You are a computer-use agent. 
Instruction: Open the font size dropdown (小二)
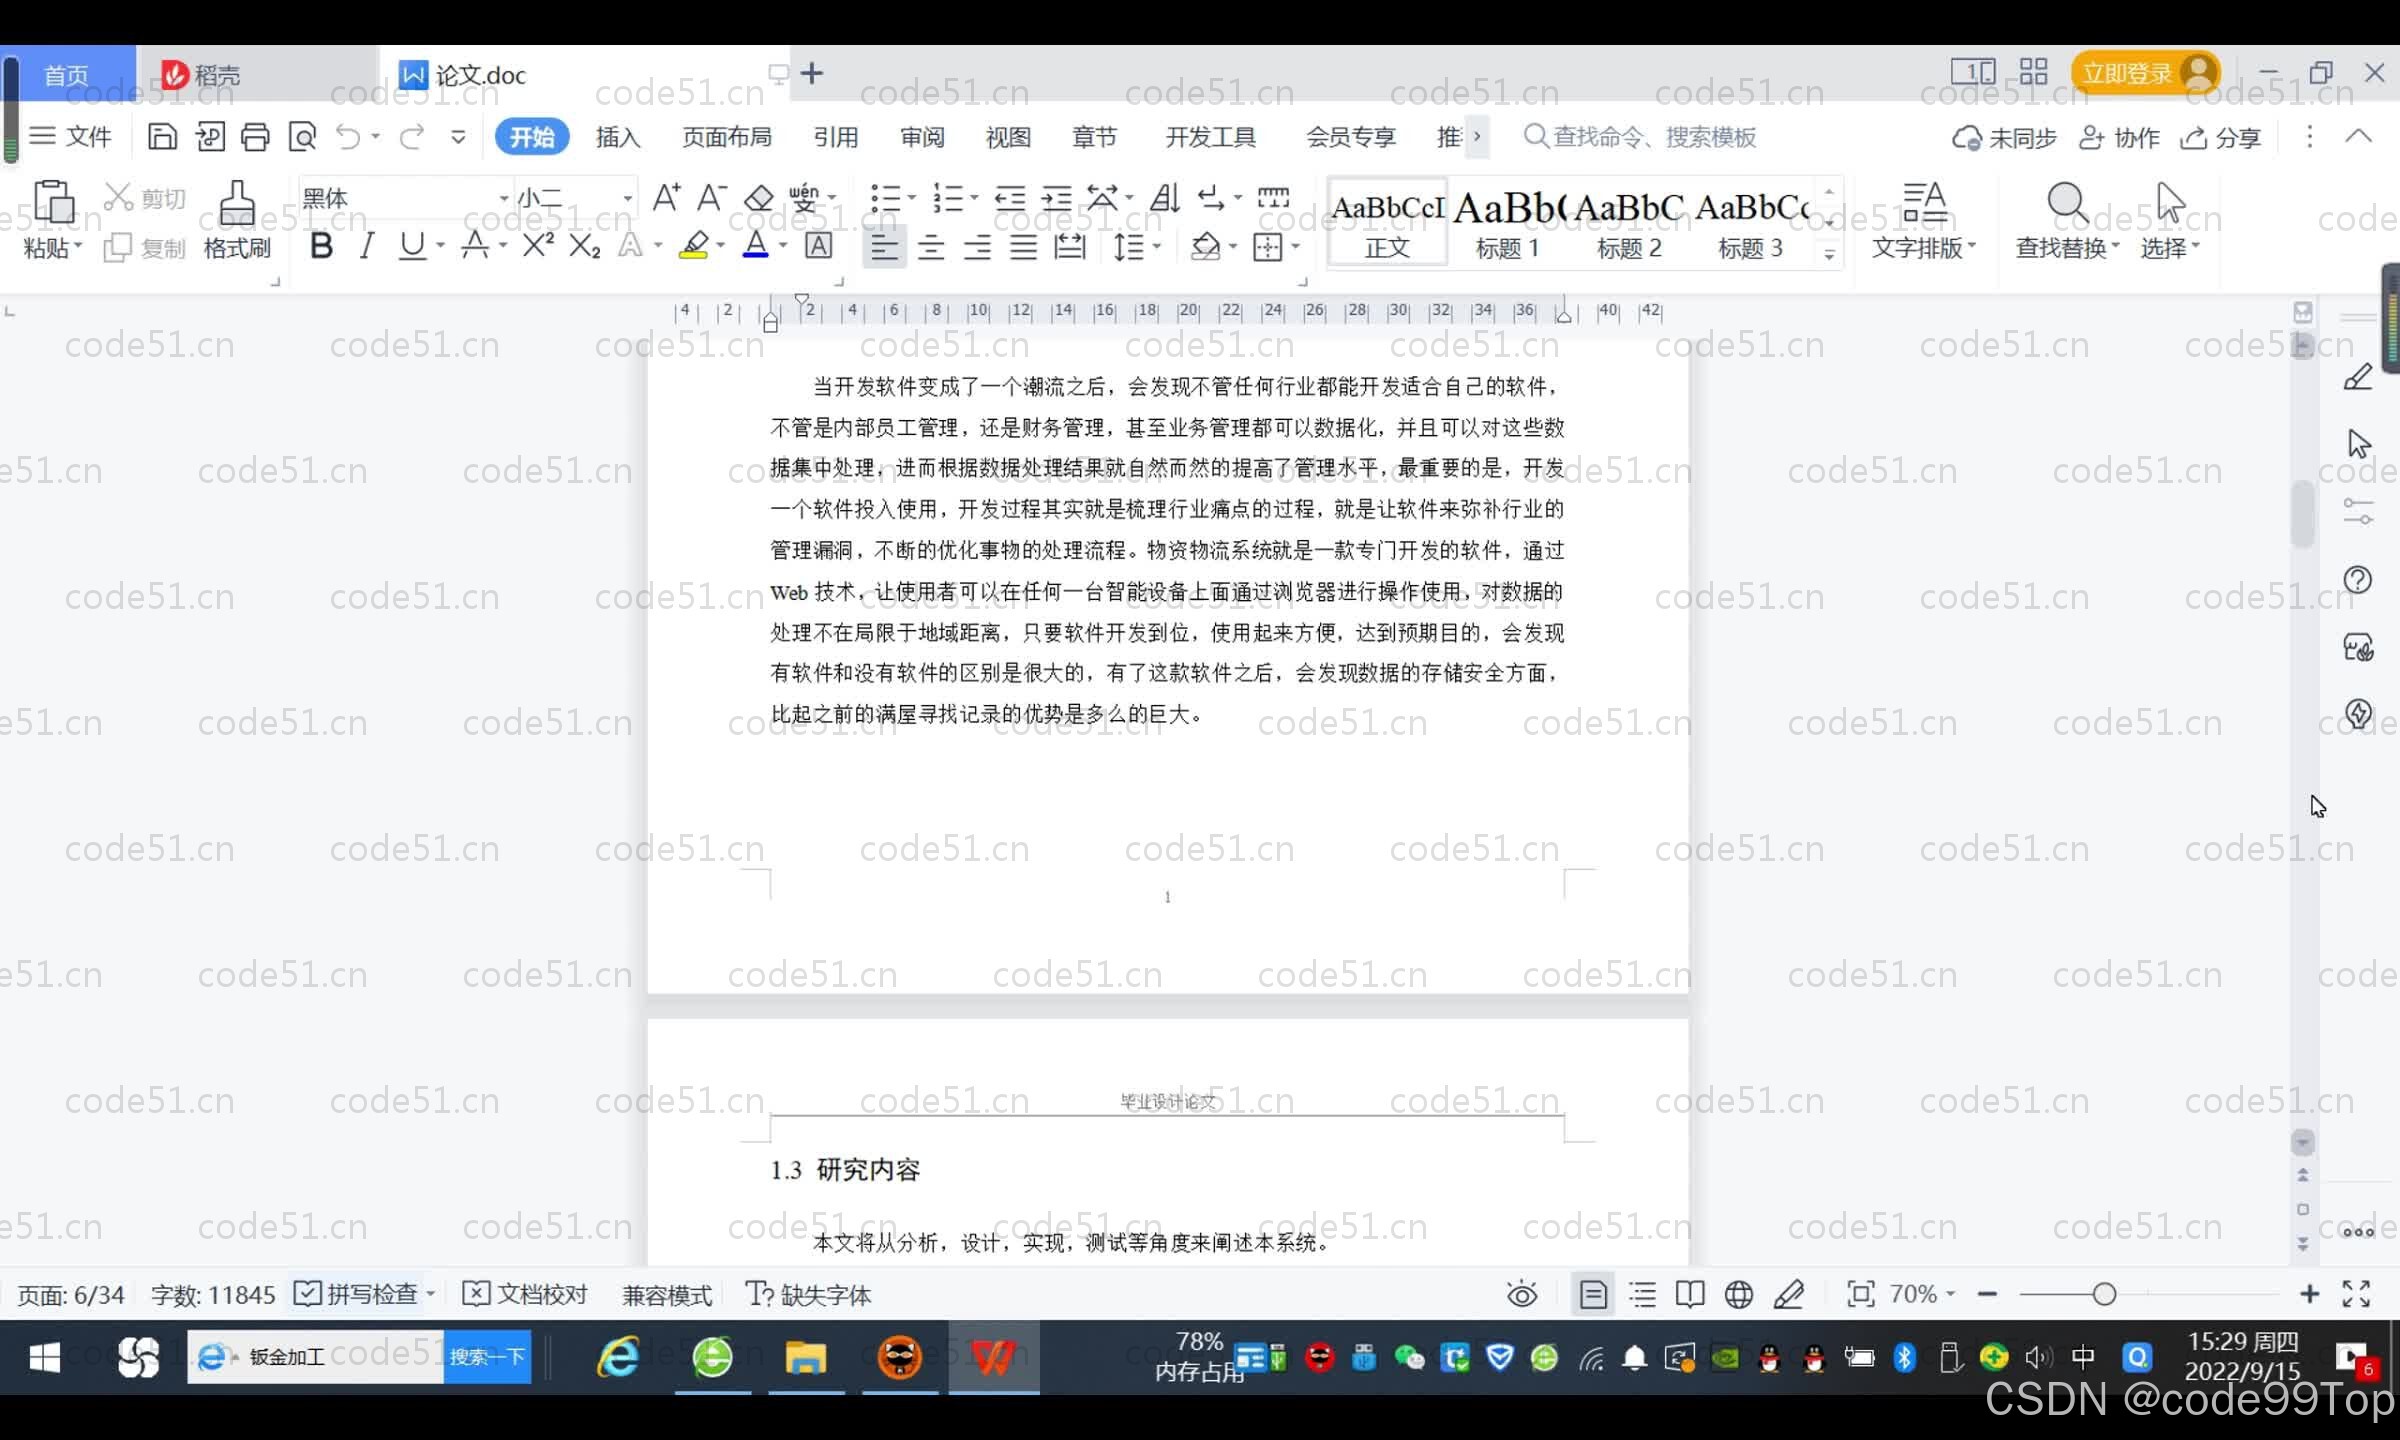click(x=627, y=198)
